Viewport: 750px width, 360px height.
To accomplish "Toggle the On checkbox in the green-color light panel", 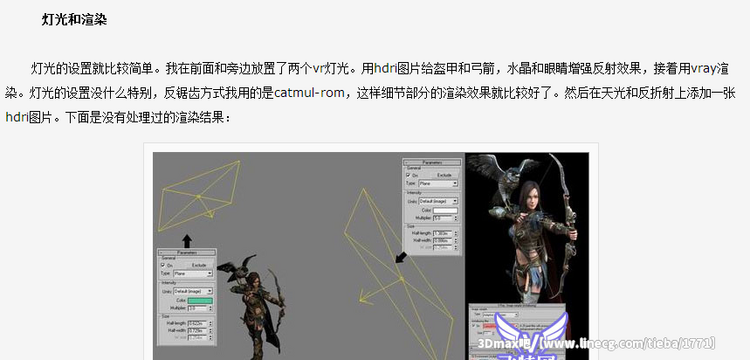I will [163, 265].
